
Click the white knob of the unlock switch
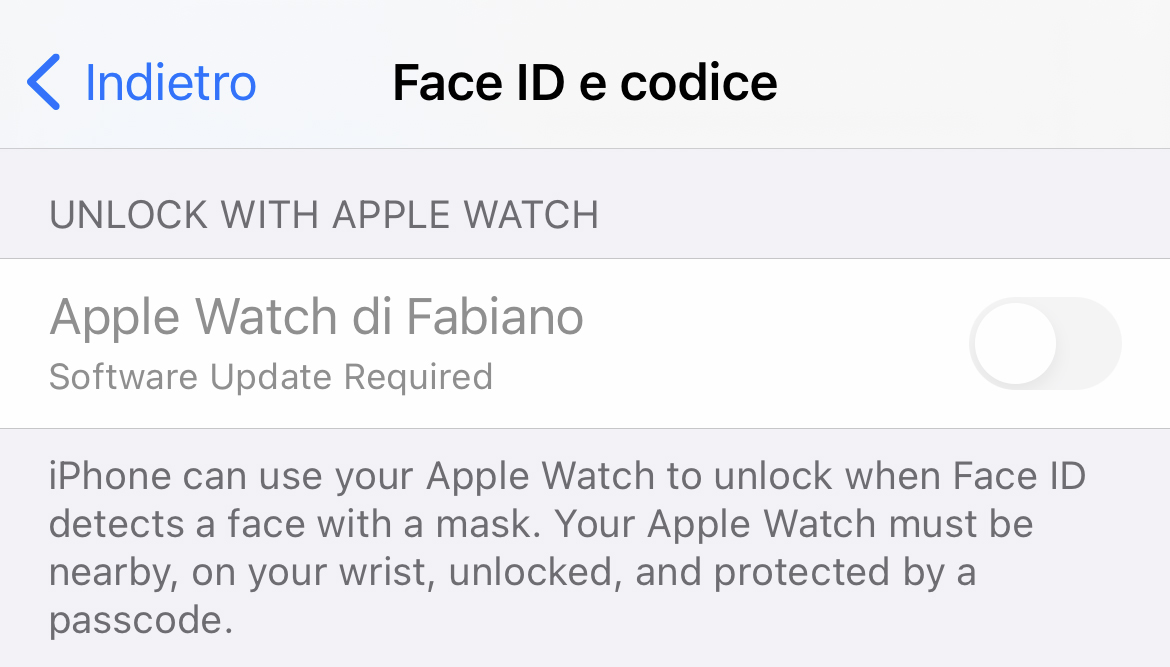tap(1016, 343)
